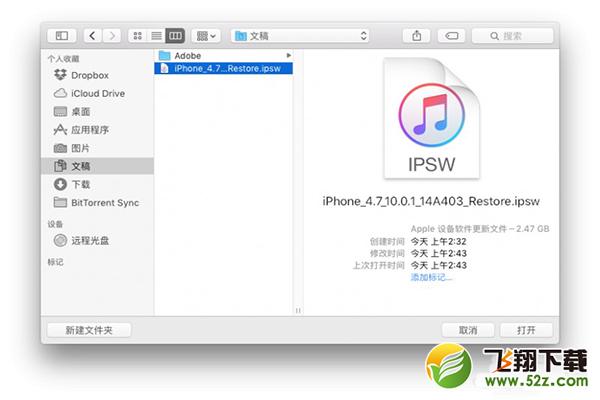
Task: Click the 添加标记 link
Action: click(431, 277)
